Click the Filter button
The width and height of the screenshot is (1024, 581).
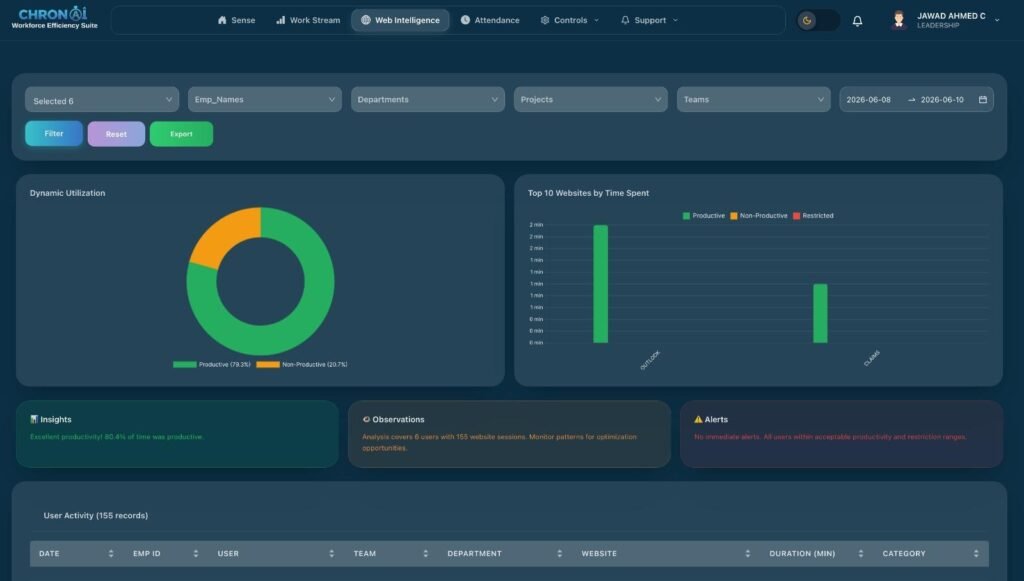(54, 133)
